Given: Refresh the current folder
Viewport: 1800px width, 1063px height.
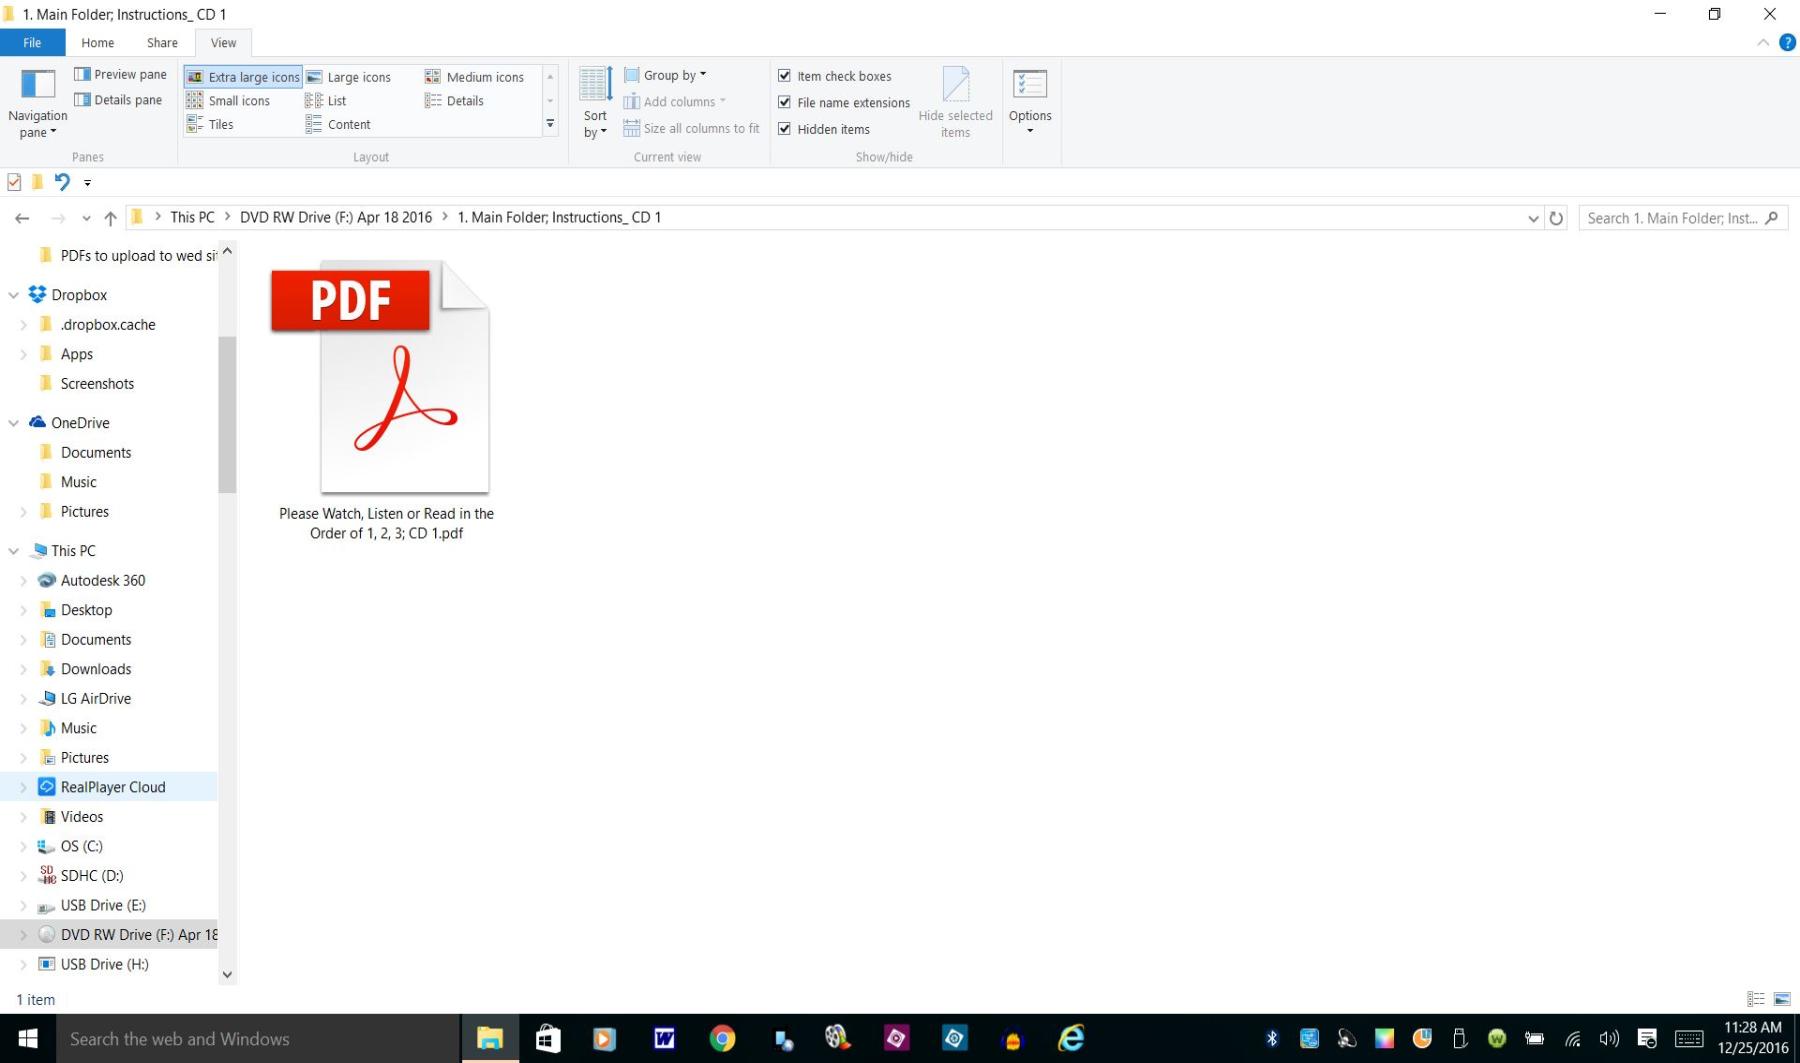Looking at the screenshot, I should (x=1556, y=218).
